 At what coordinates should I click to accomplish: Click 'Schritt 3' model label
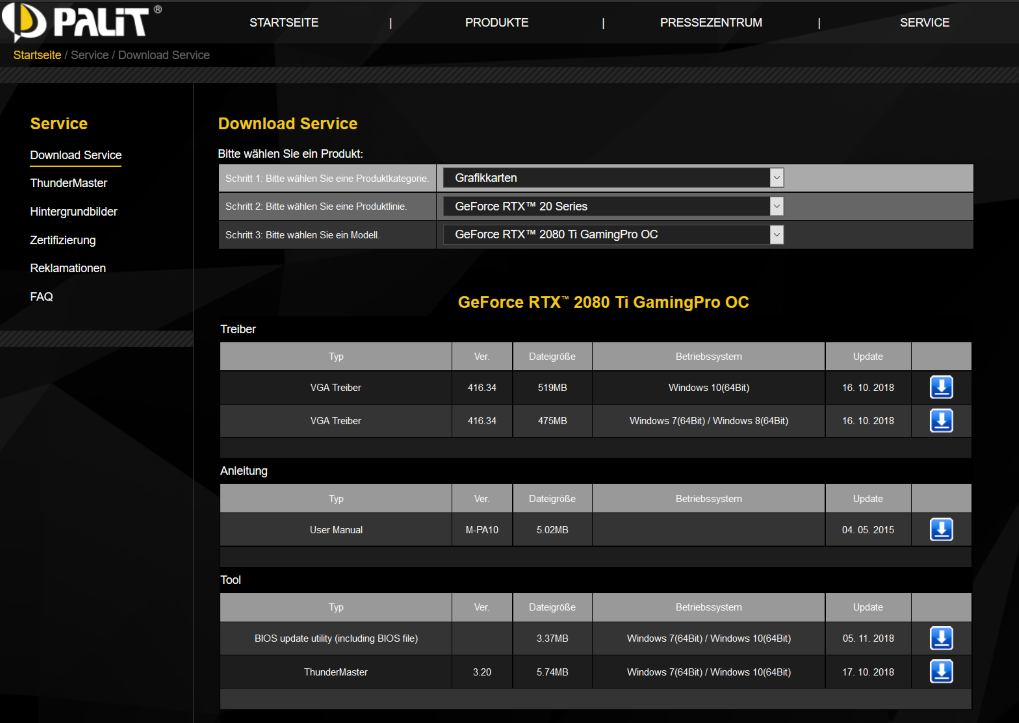click(302, 235)
